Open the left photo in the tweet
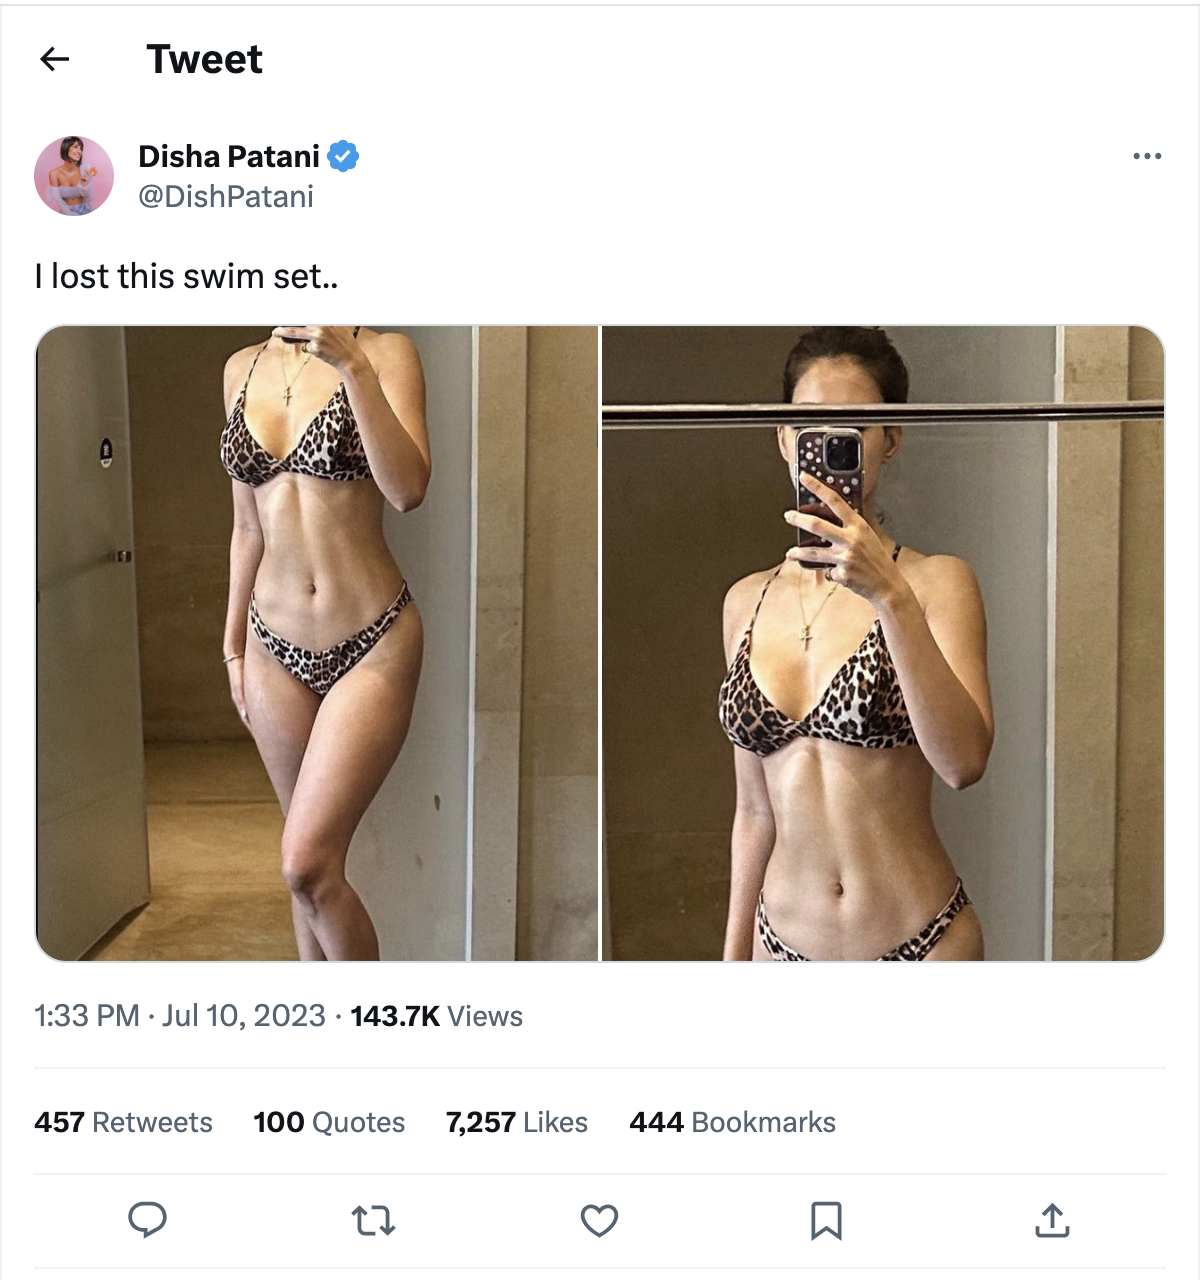The width and height of the screenshot is (1200, 1280). point(316,643)
